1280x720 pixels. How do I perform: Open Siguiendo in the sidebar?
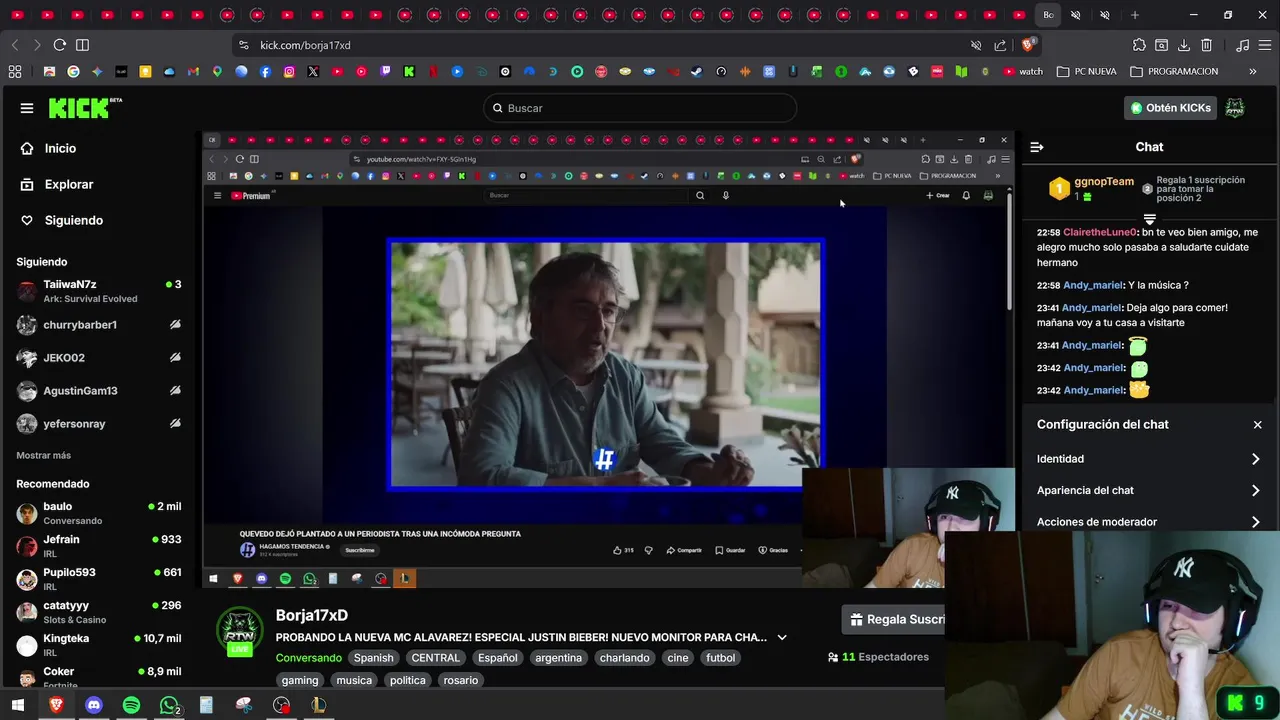click(x=74, y=220)
